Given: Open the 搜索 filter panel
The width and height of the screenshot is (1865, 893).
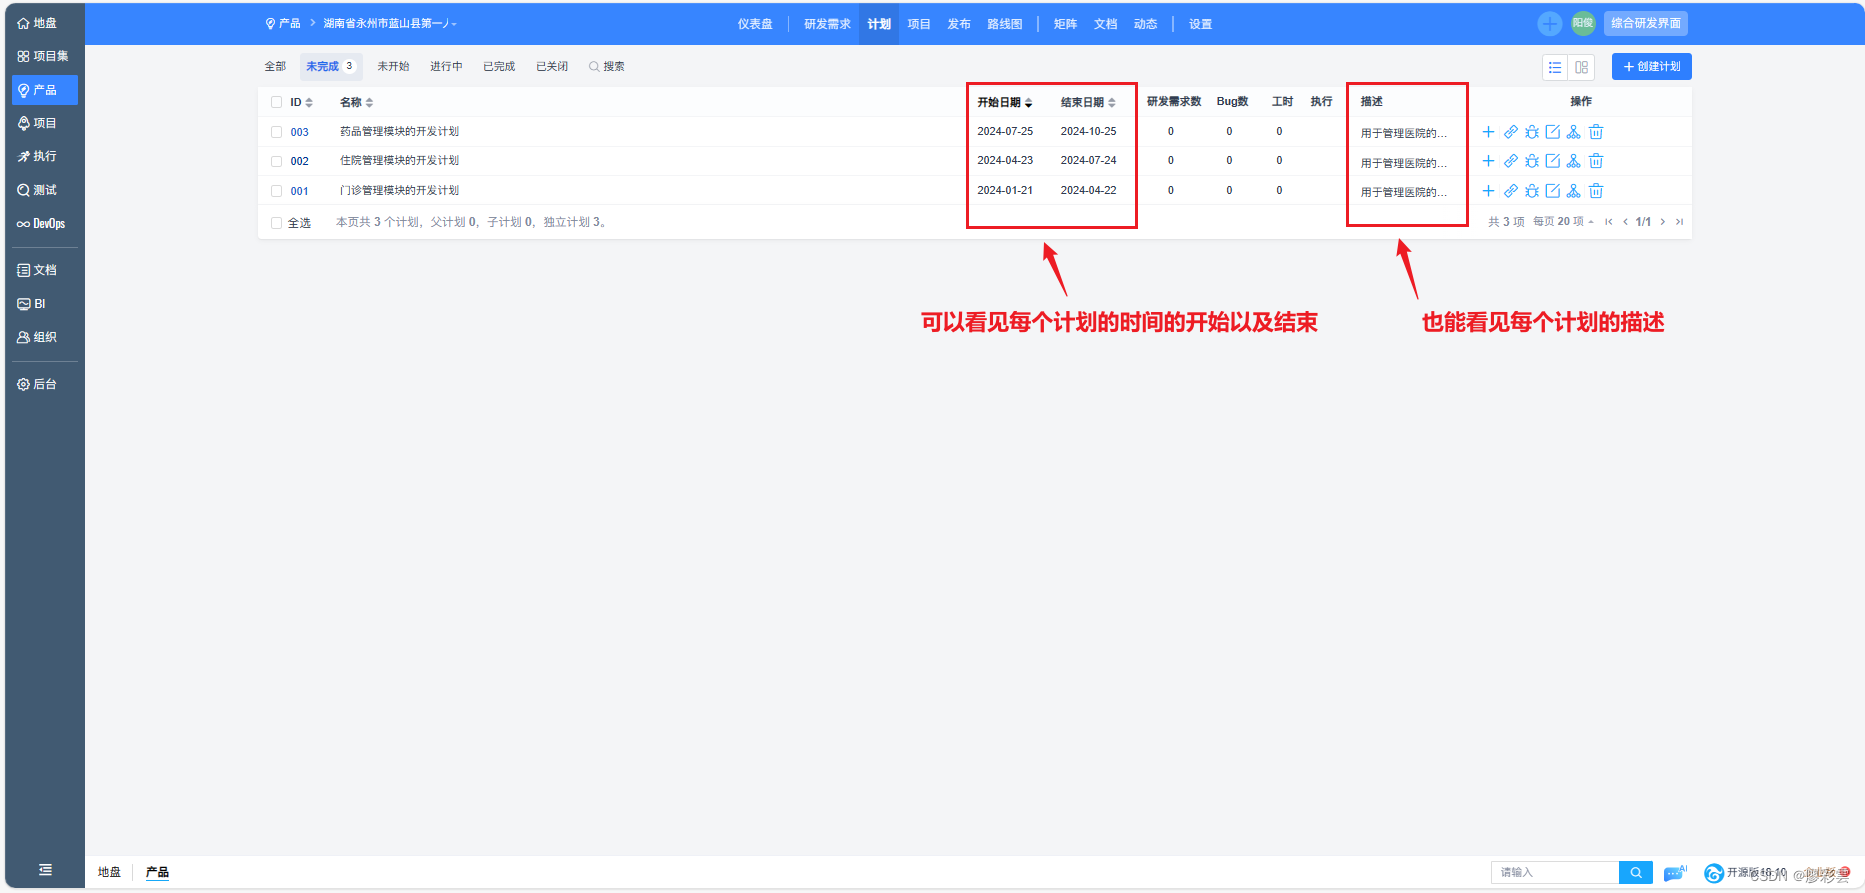Looking at the screenshot, I should pos(607,66).
